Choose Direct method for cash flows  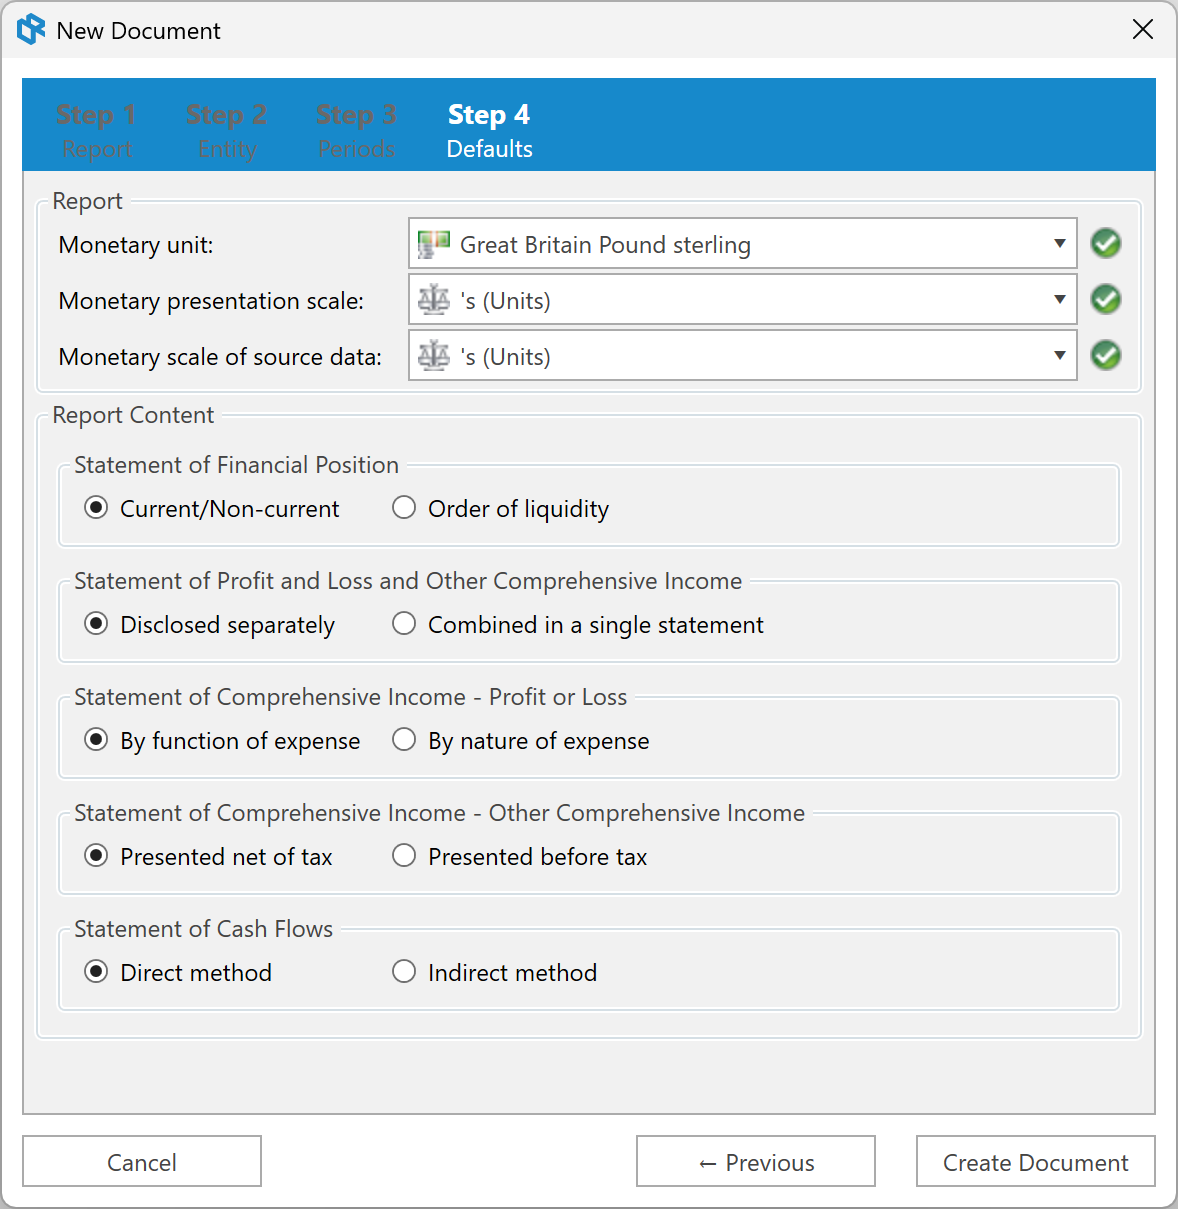[x=178, y=972]
